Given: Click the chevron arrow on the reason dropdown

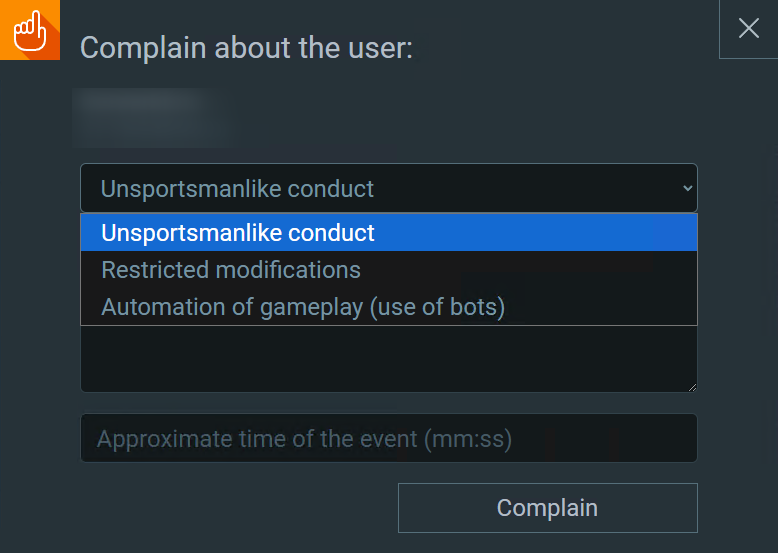Looking at the screenshot, I should point(687,188).
